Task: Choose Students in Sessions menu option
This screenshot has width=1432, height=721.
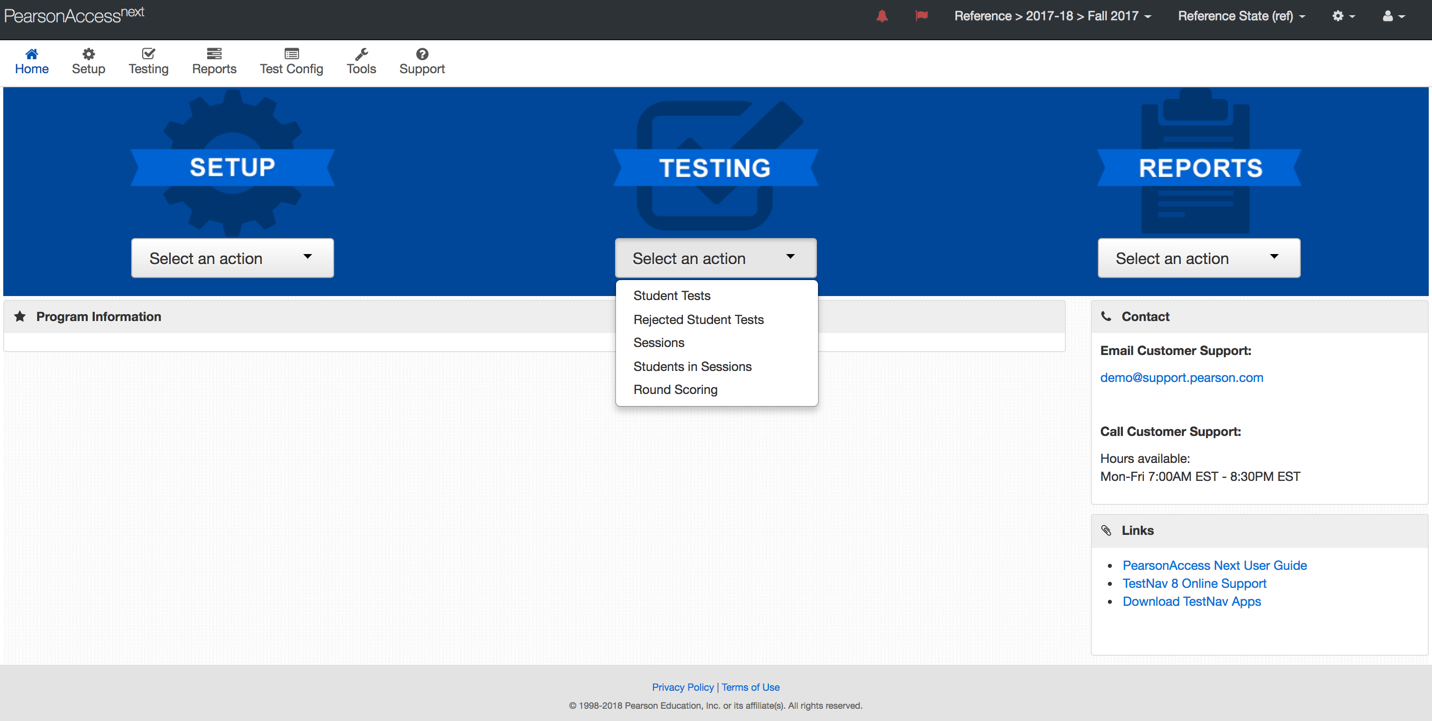Action: (692, 367)
